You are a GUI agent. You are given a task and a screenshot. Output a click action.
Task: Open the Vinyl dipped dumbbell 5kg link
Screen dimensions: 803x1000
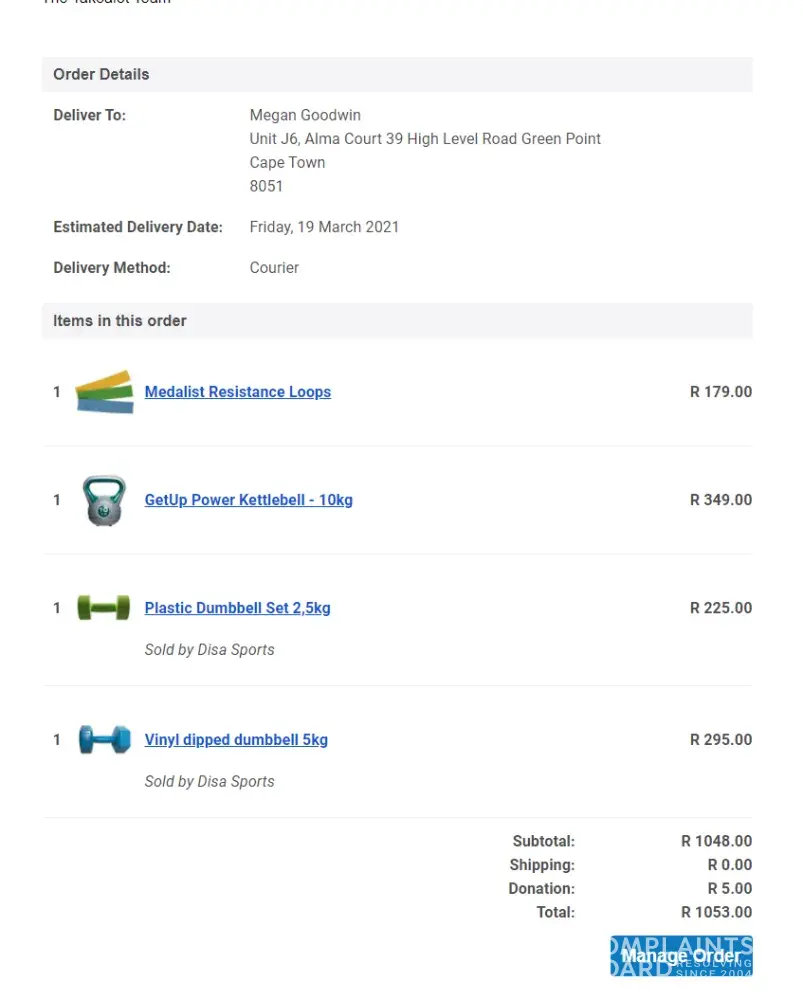236,740
